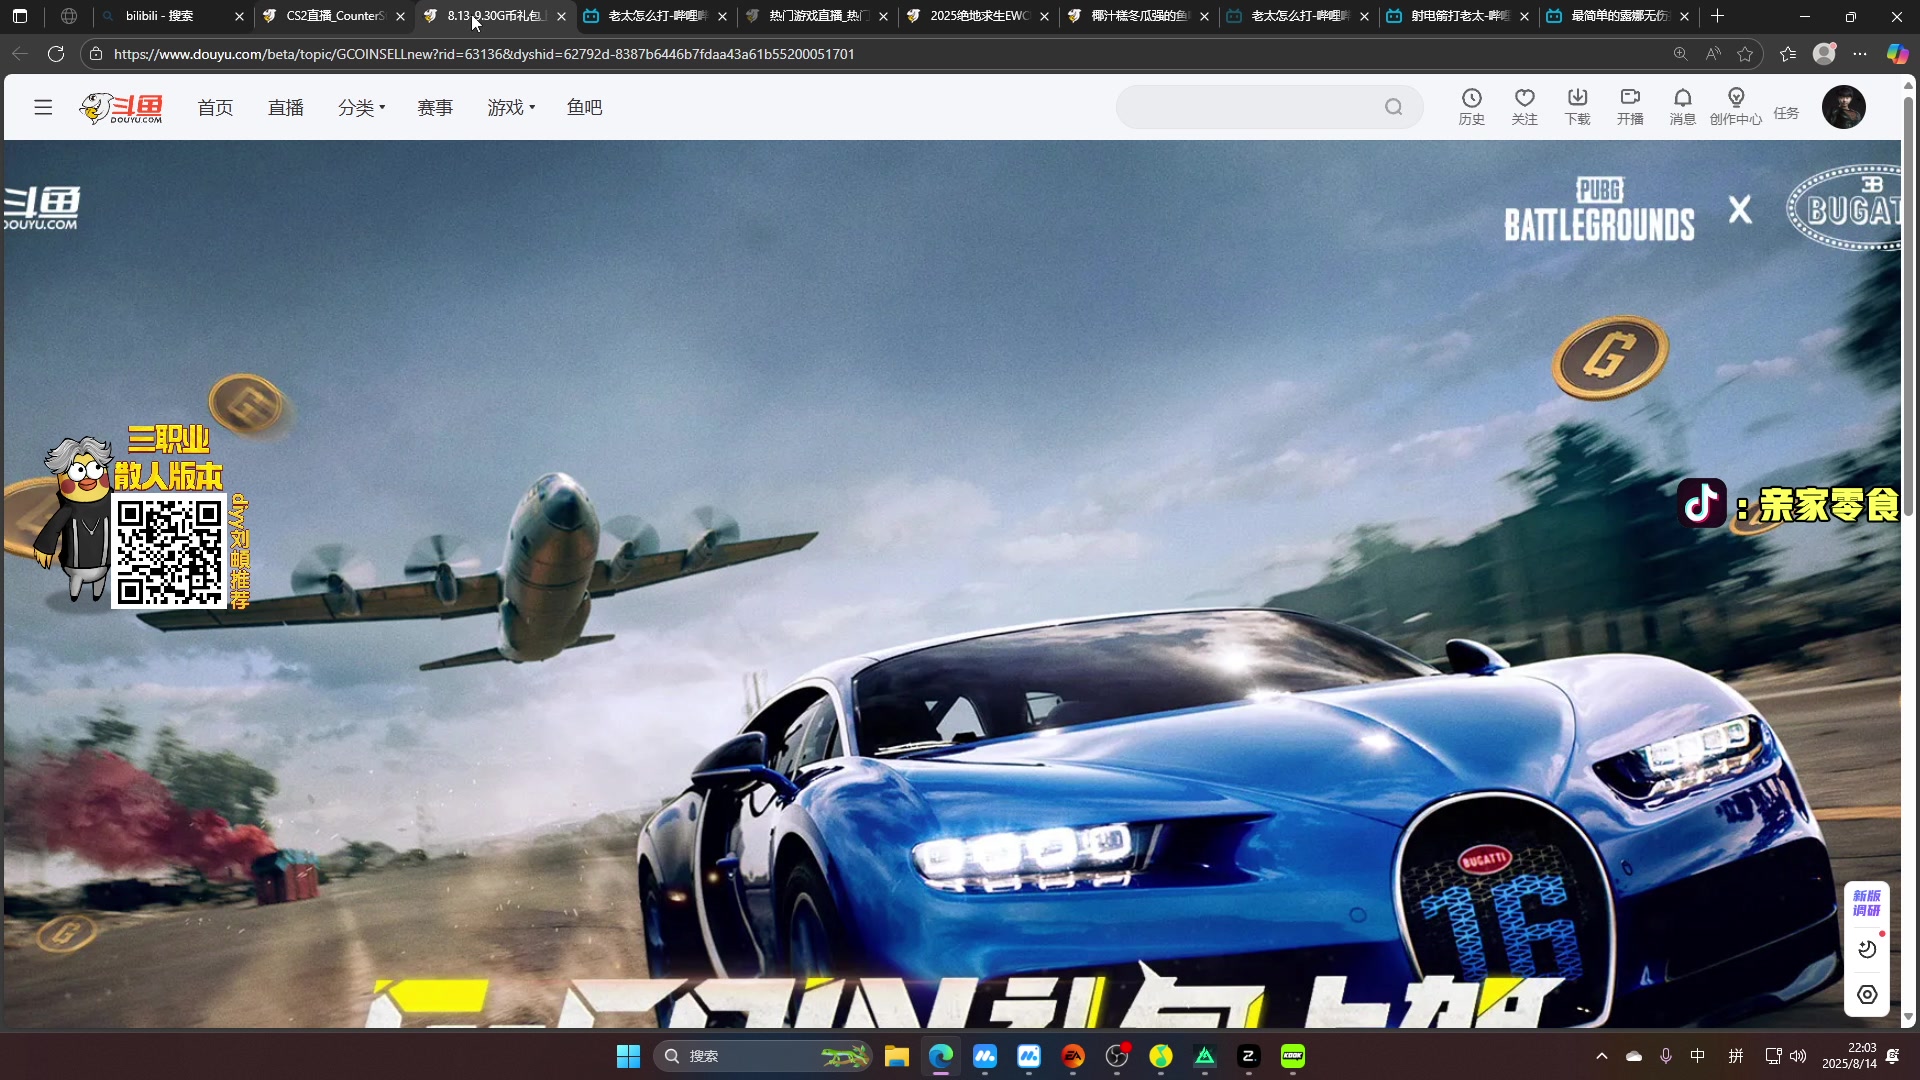Viewport: 1920px width, 1080px height.
Task: View site information lock icon
Action: tap(96, 54)
